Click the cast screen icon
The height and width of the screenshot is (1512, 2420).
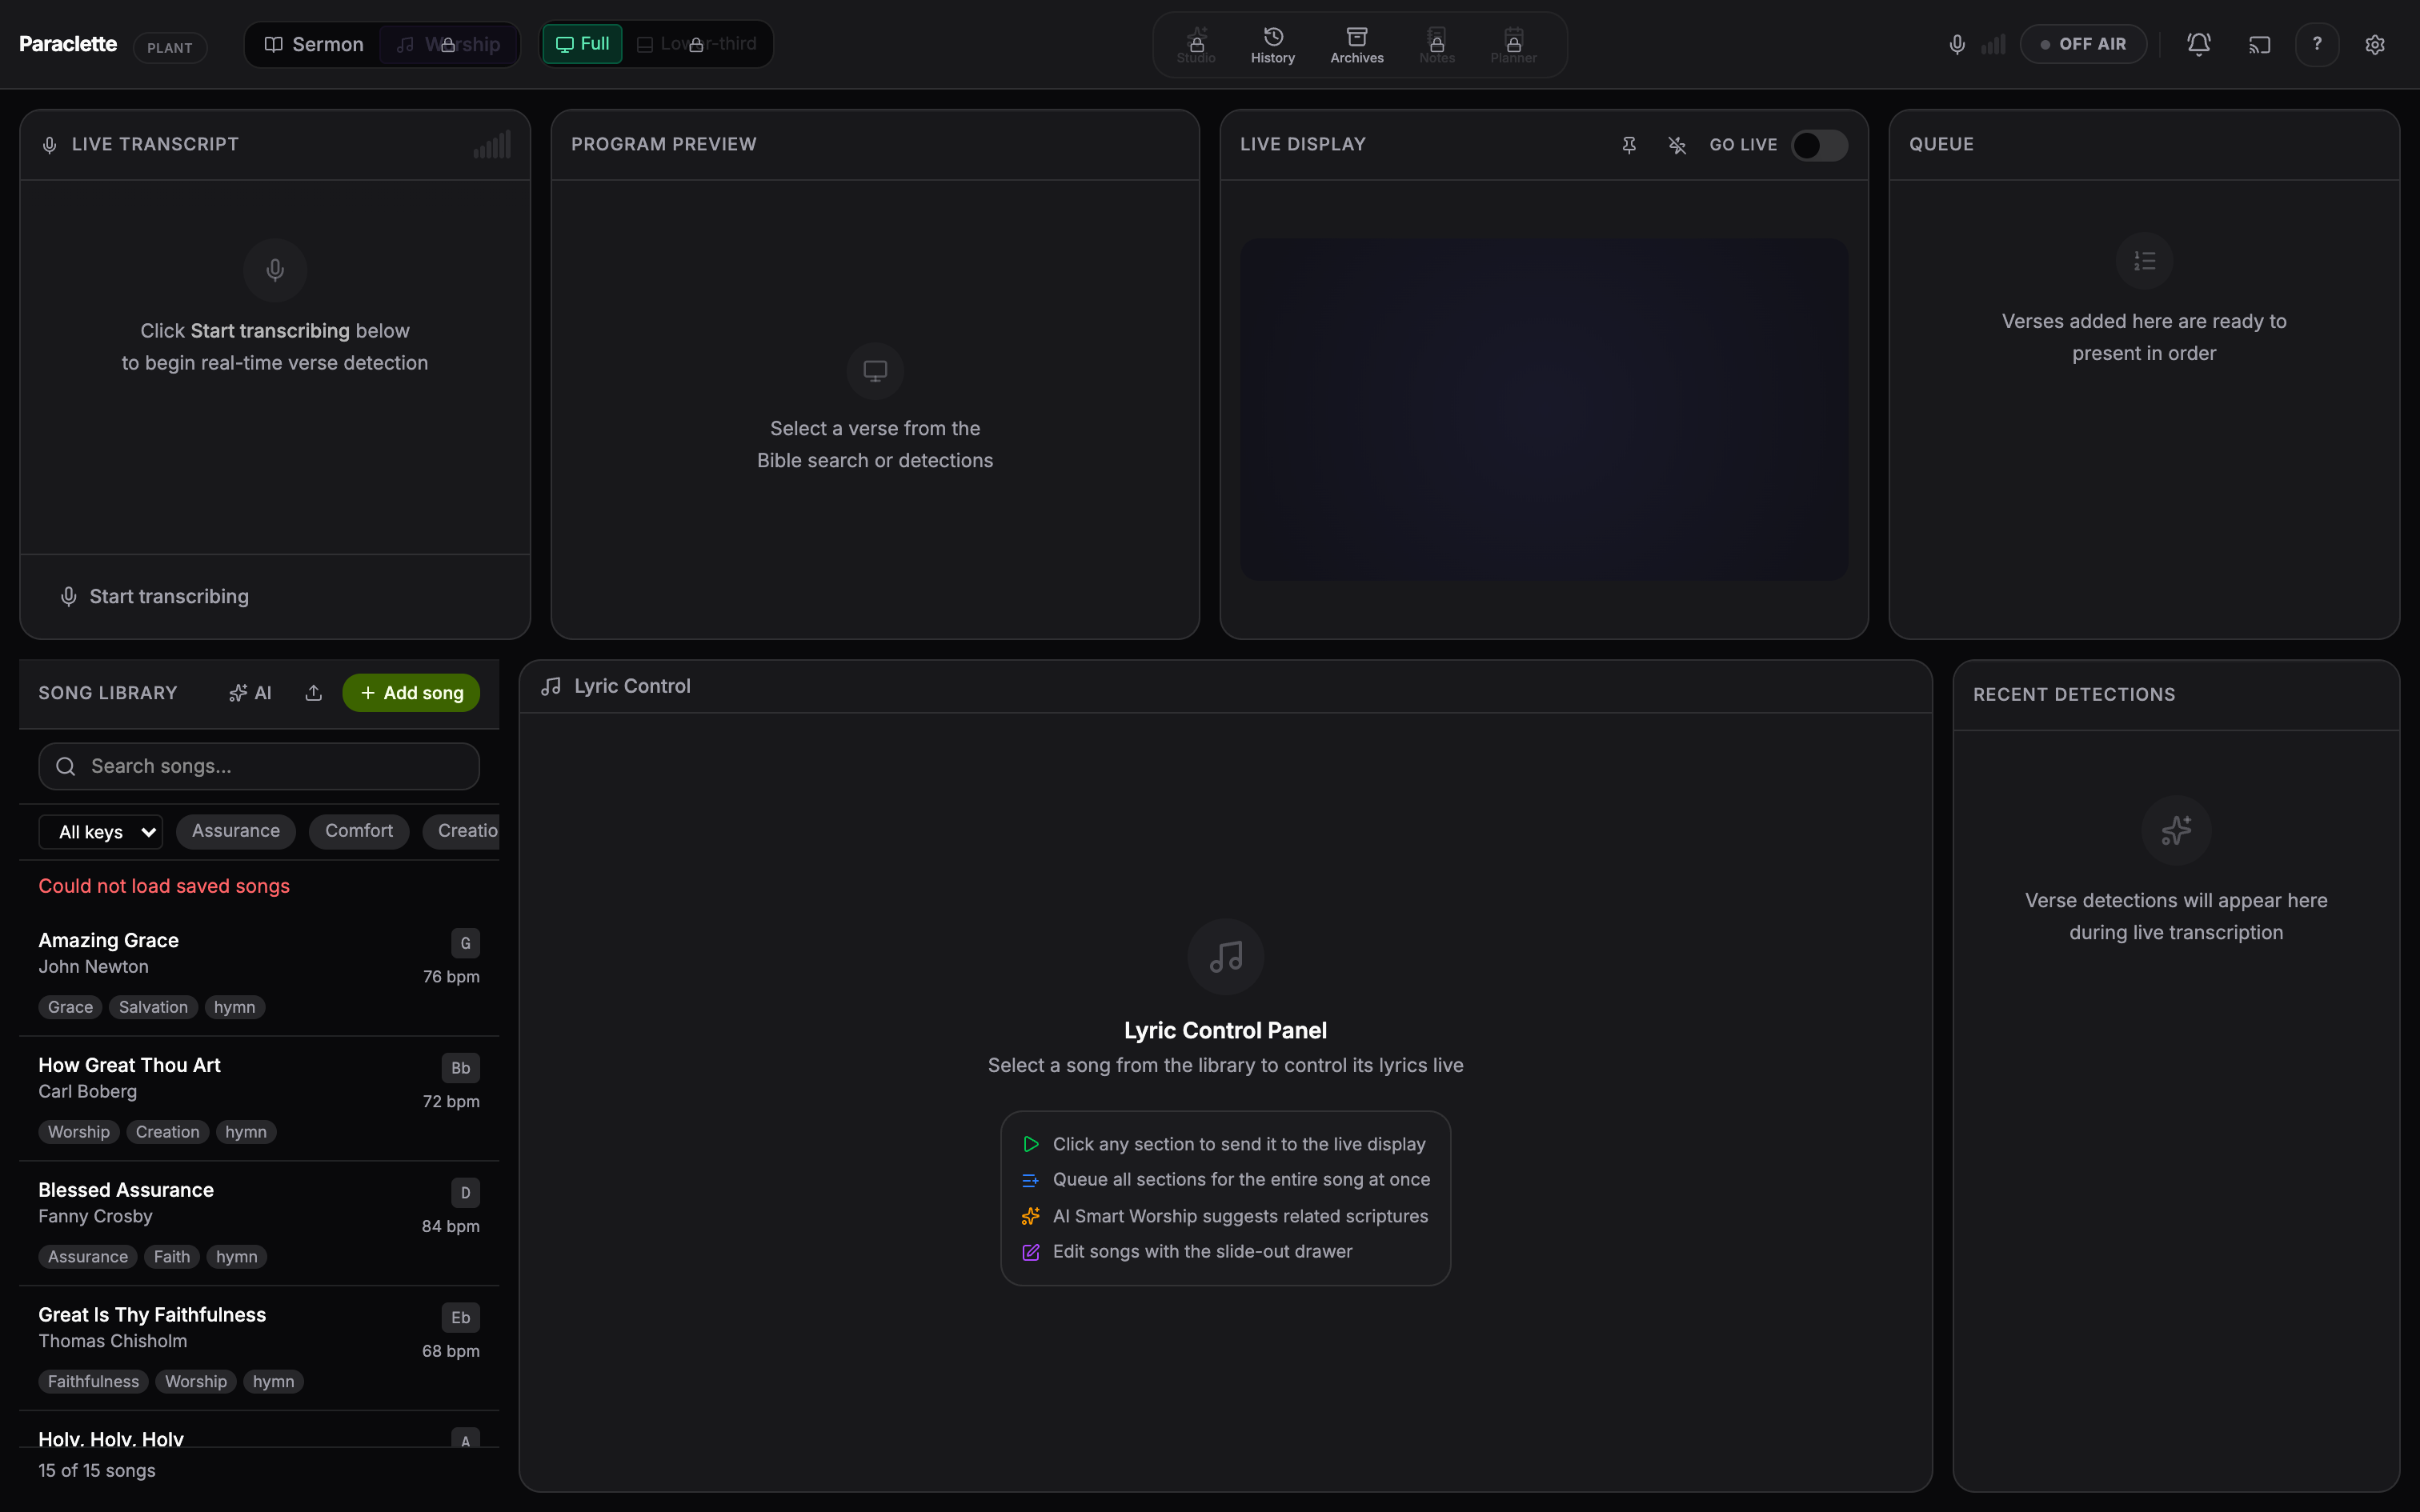[x=2260, y=44]
